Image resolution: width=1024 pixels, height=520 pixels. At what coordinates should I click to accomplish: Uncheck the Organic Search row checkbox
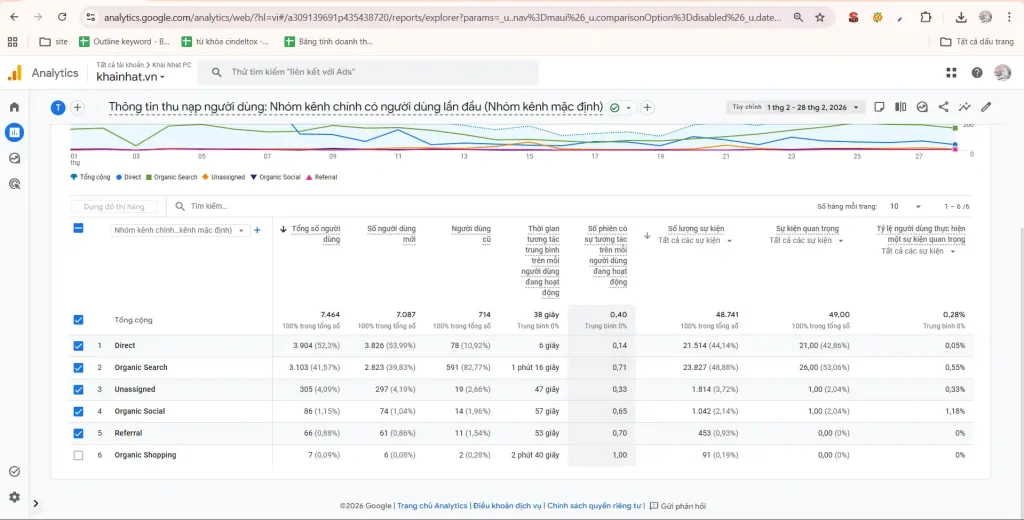78,368
